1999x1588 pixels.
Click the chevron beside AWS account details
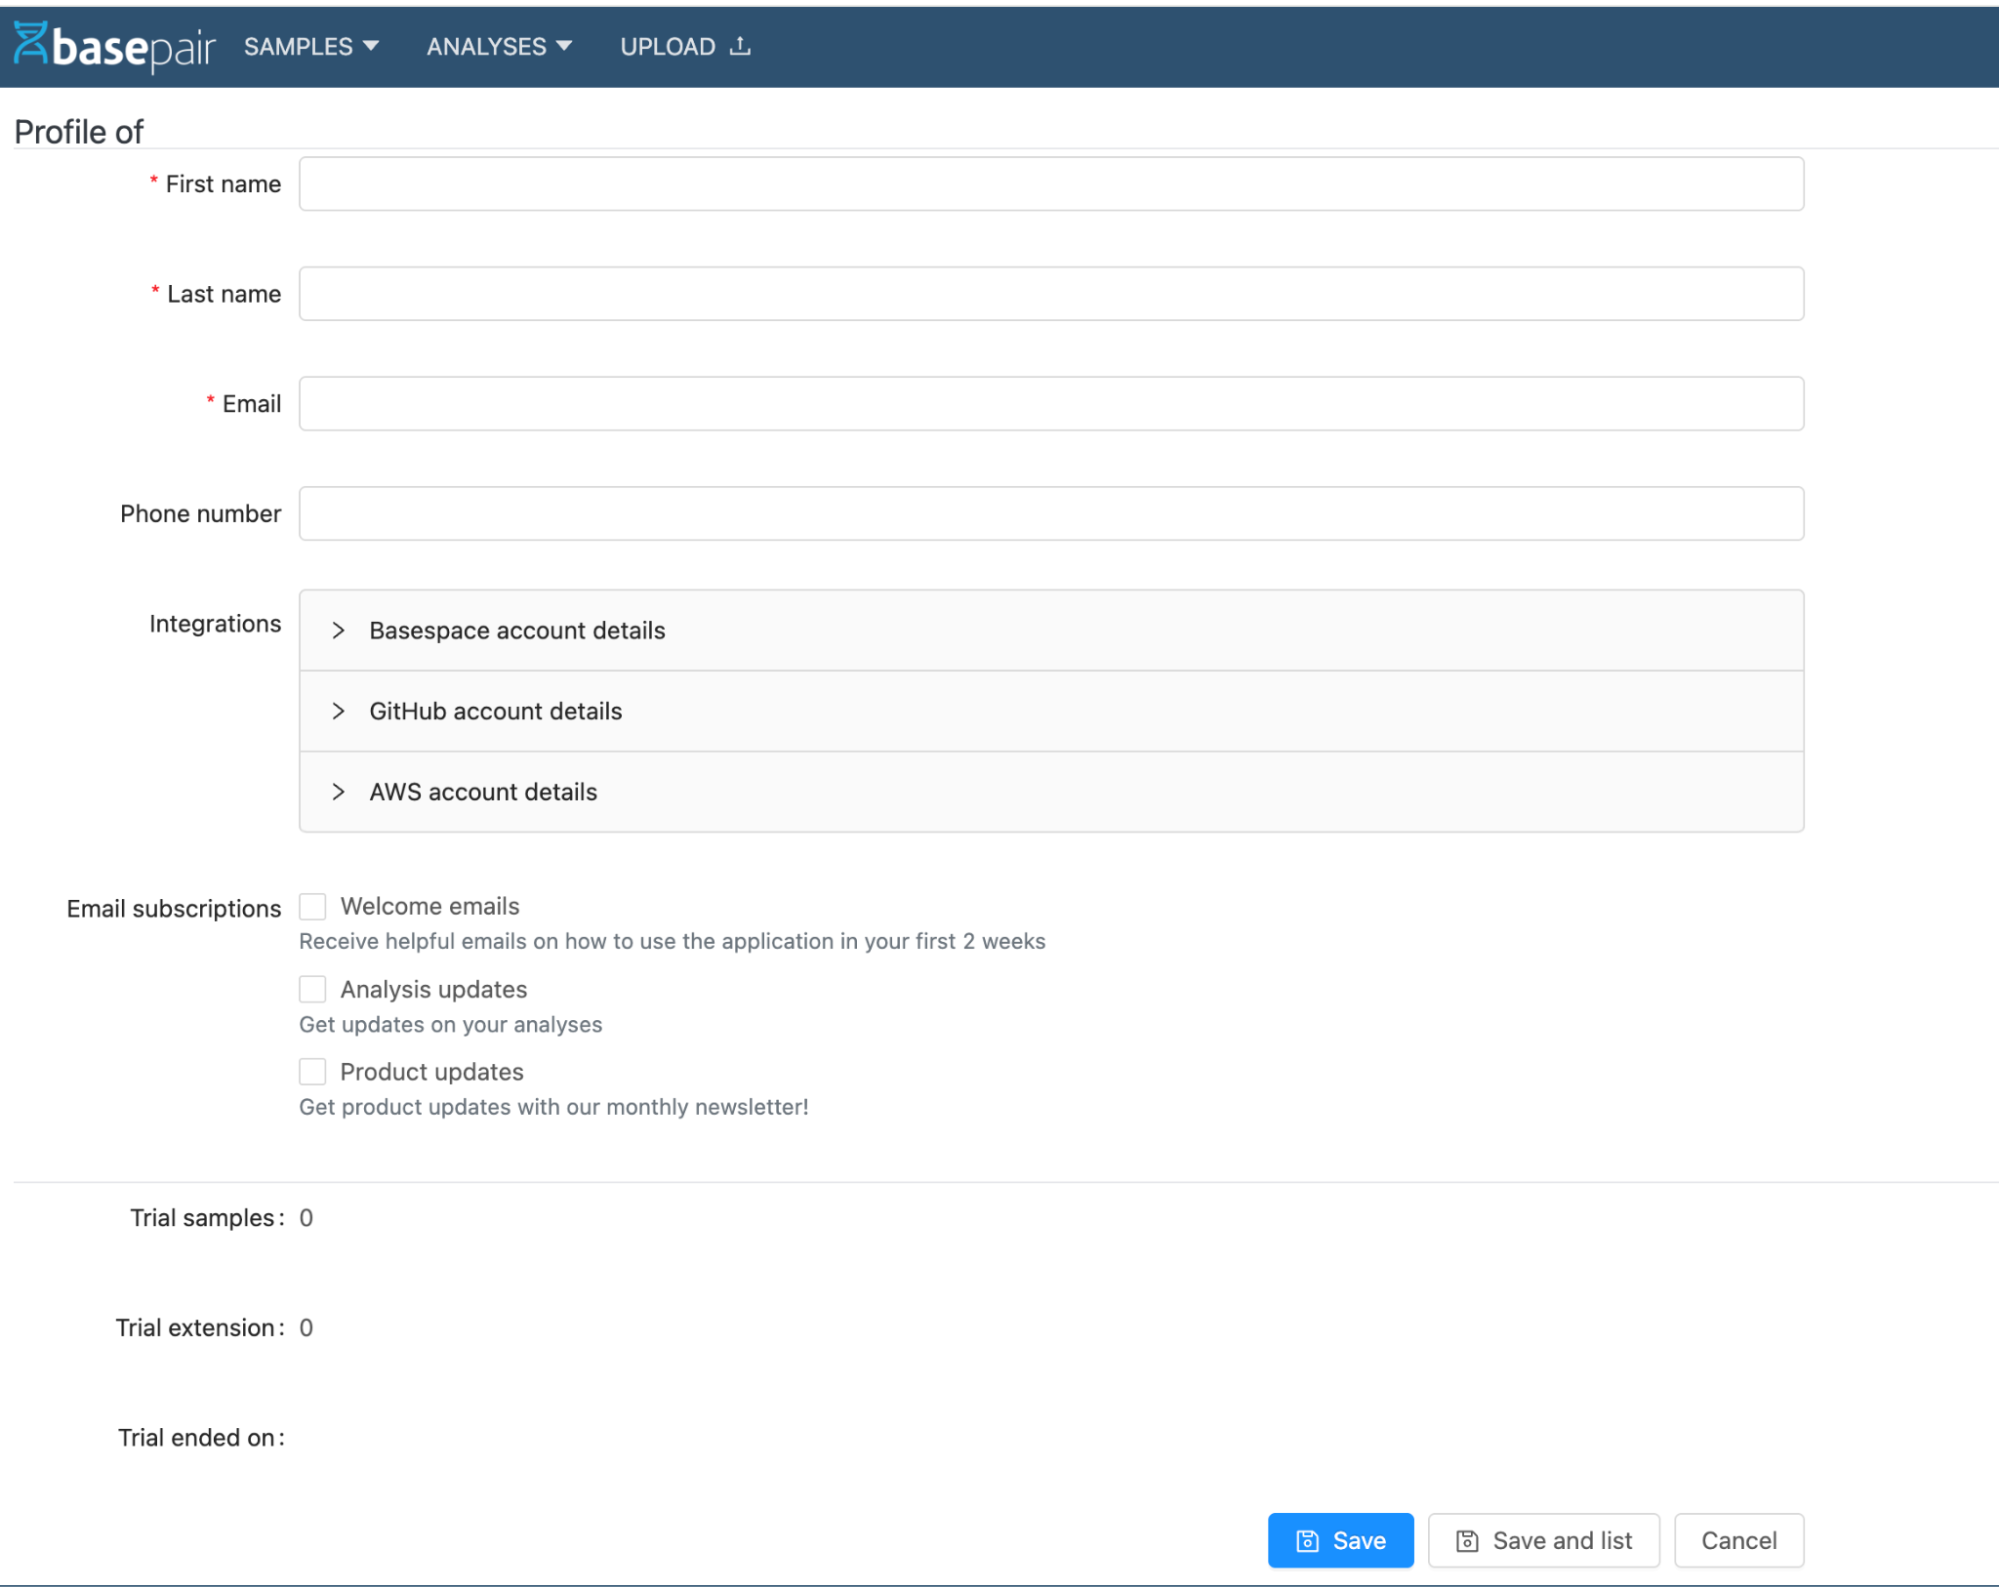pyautogui.click(x=338, y=791)
